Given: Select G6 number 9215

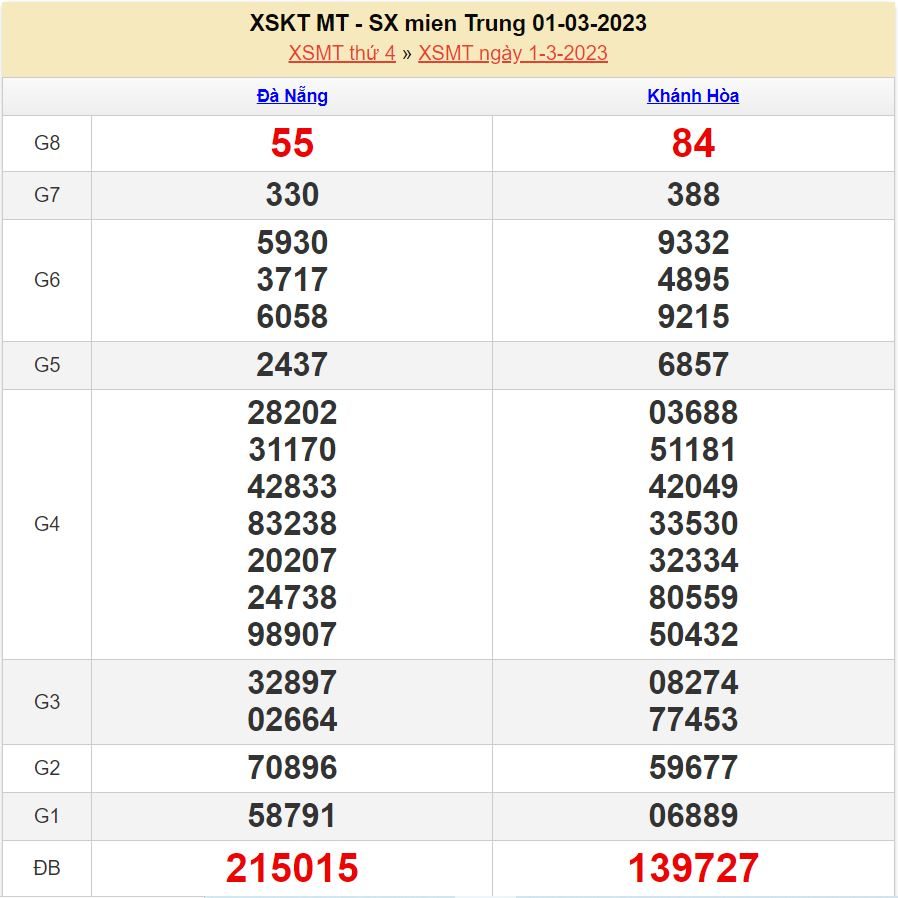Looking at the screenshot, I should tap(693, 317).
